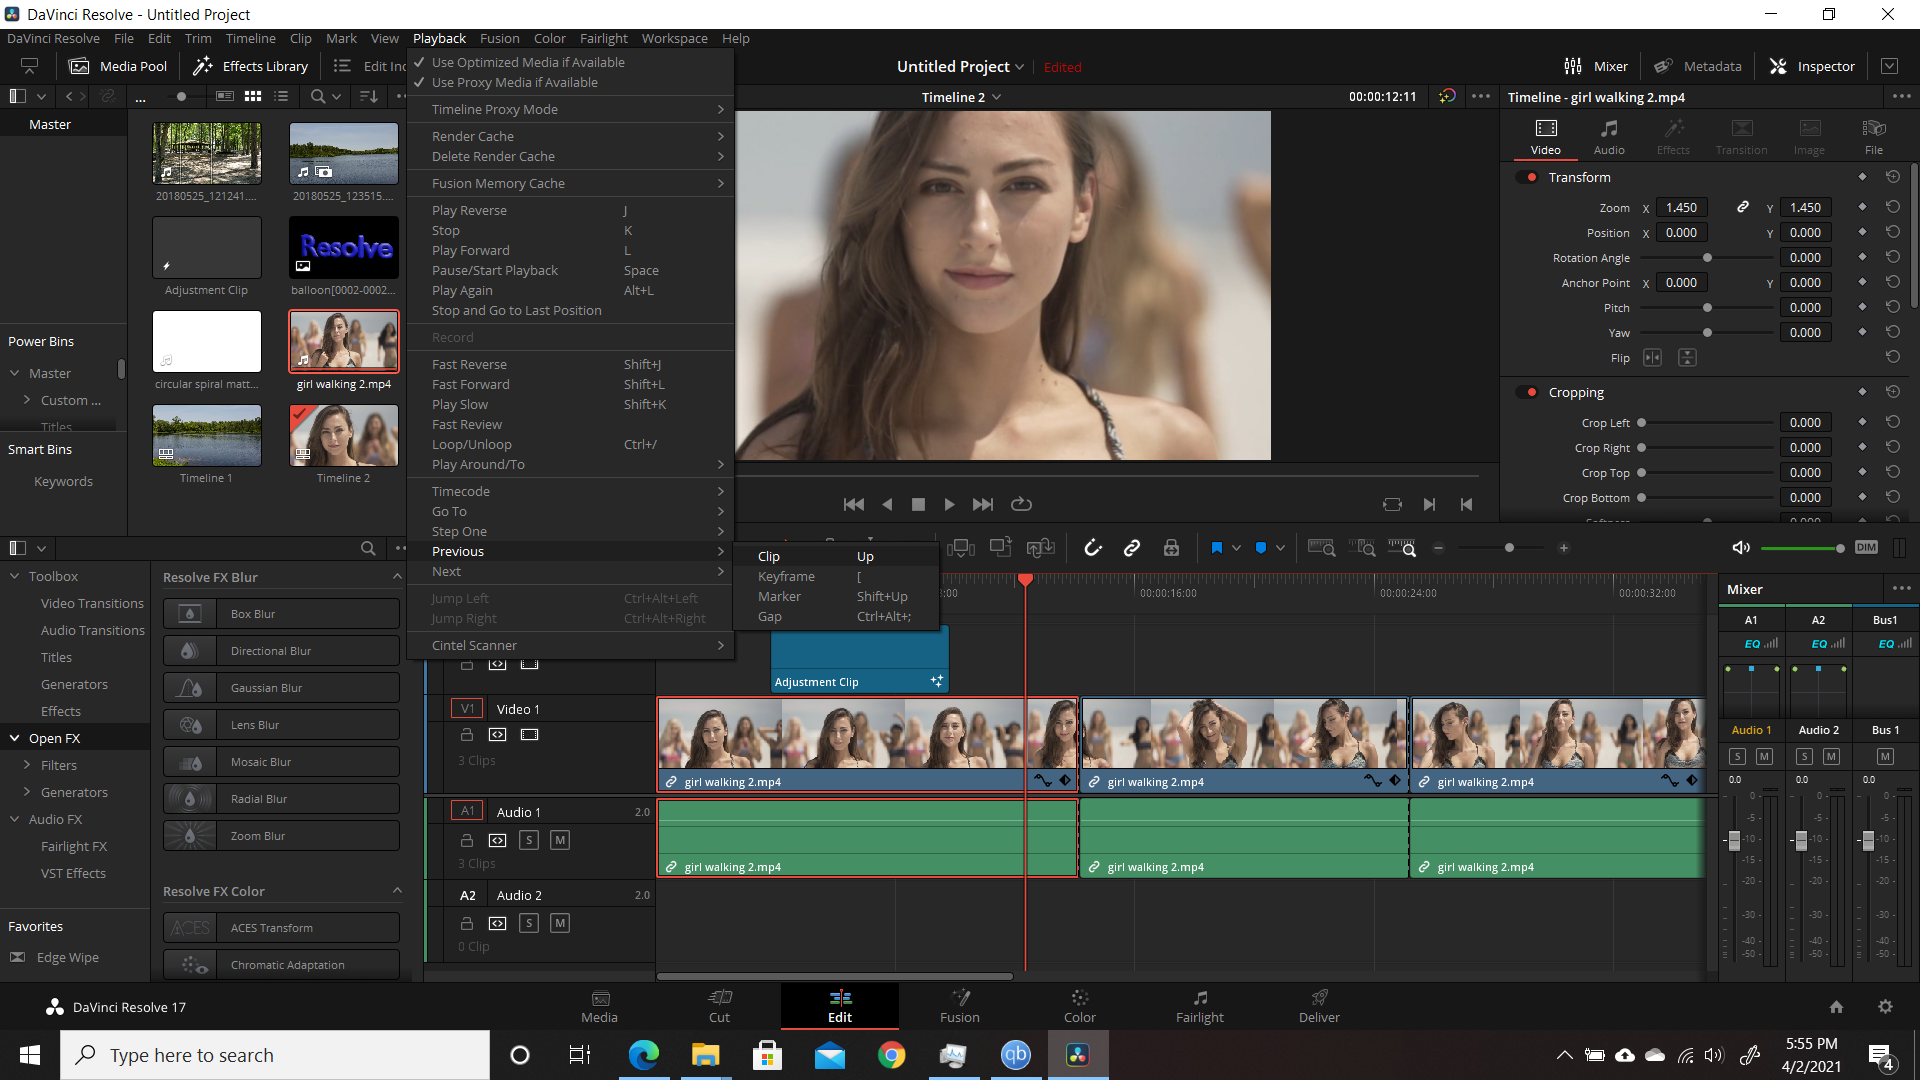This screenshot has width=1920, height=1080.
Task: Jump to first frame in viewer
Action: [x=853, y=505]
